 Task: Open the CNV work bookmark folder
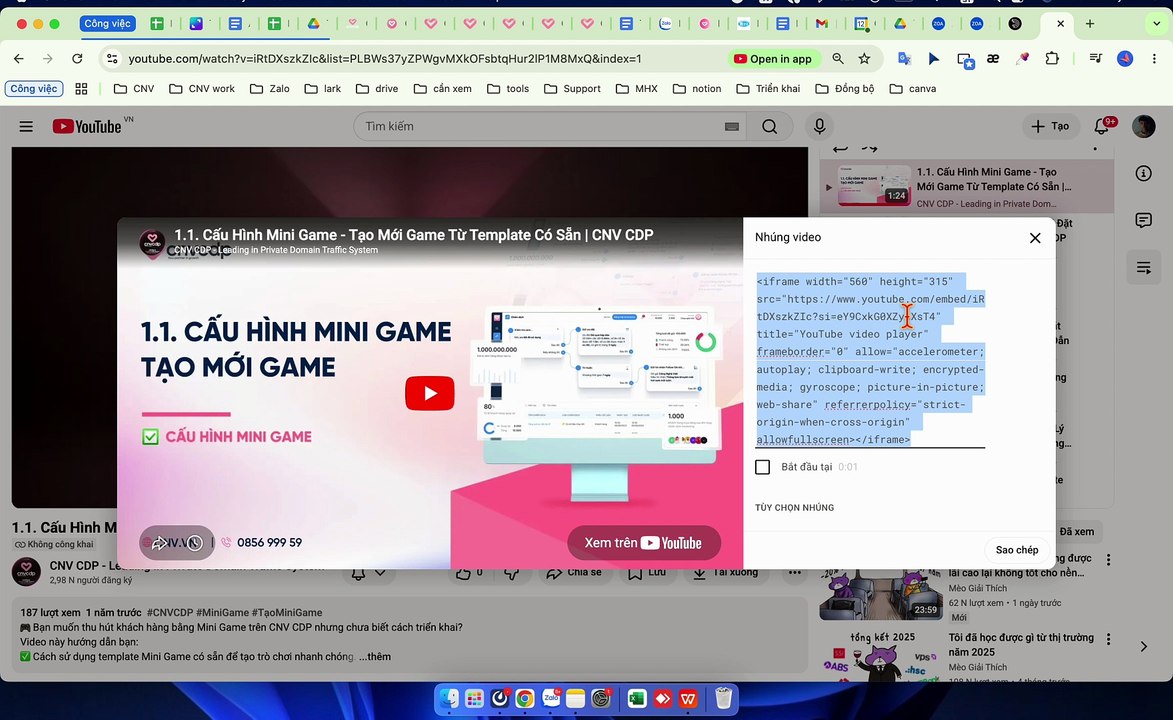[x=202, y=88]
